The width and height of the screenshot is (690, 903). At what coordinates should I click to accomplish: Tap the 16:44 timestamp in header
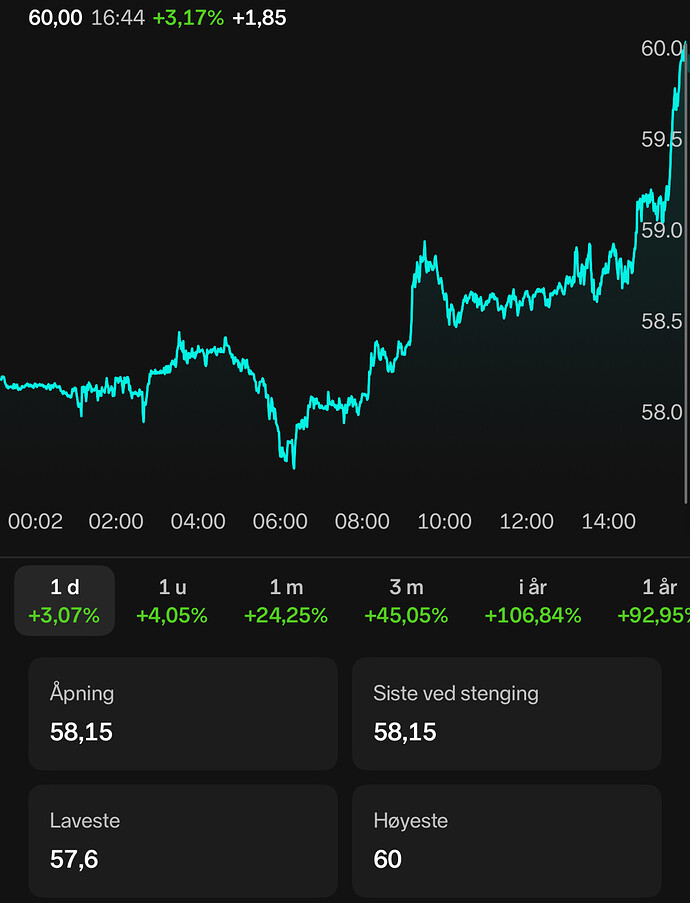click(x=117, y=17)
